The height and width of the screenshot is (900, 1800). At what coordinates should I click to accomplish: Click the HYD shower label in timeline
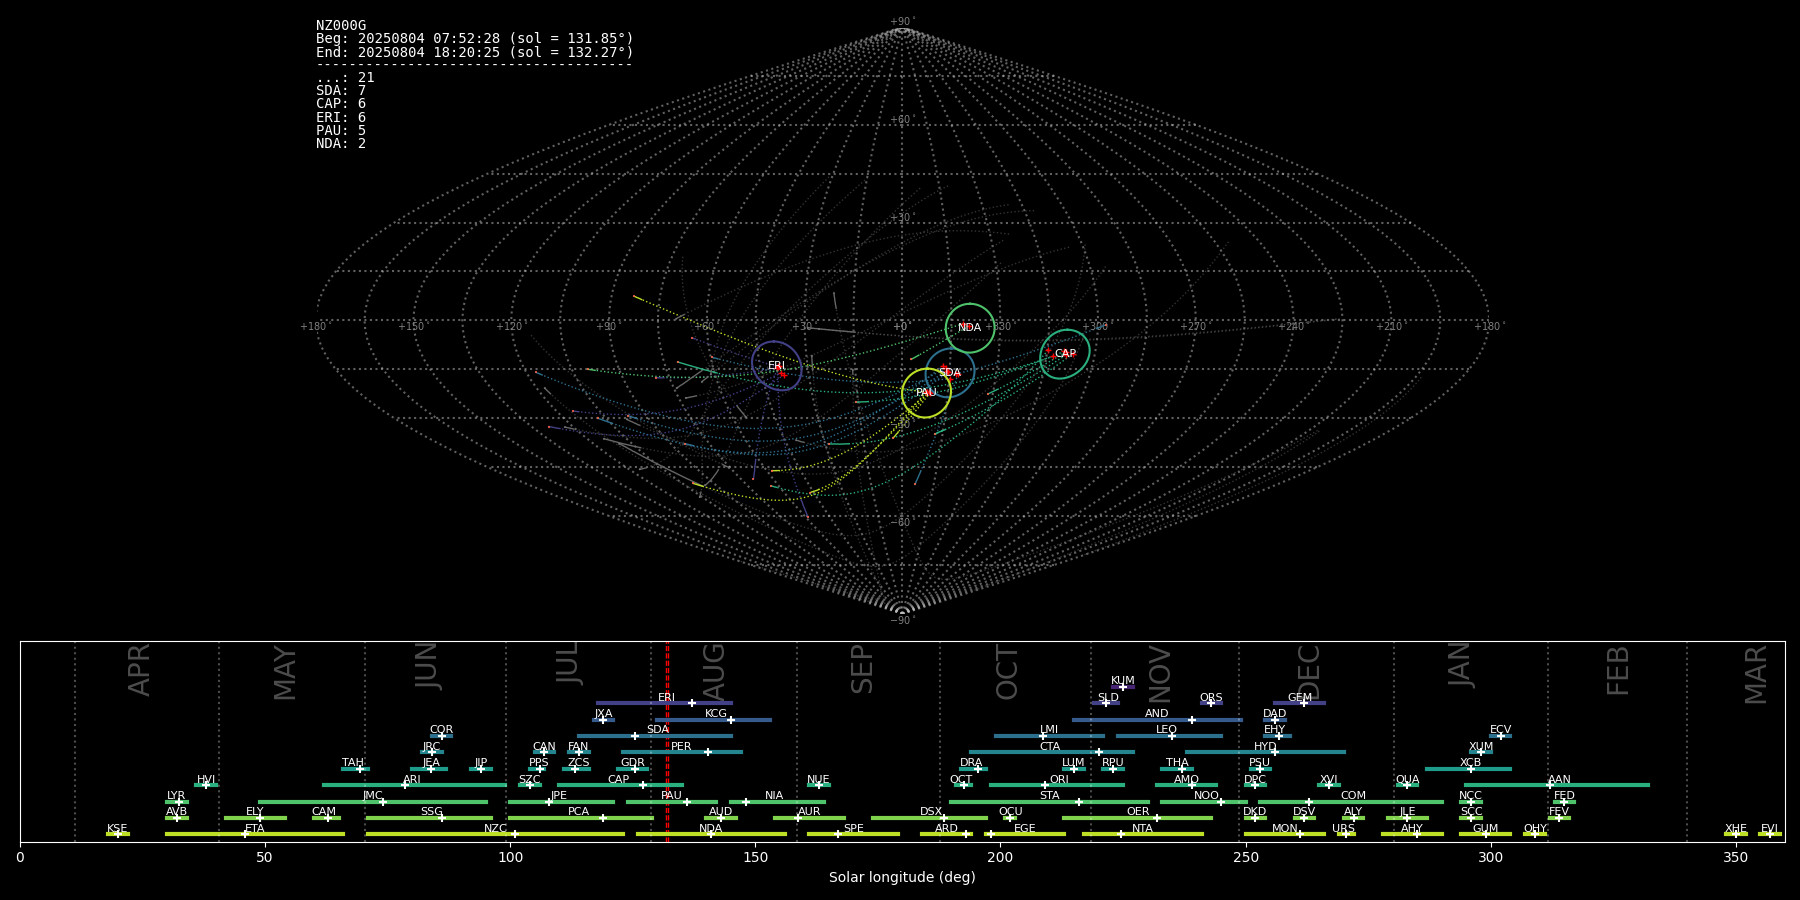(x=1266, y=747)
